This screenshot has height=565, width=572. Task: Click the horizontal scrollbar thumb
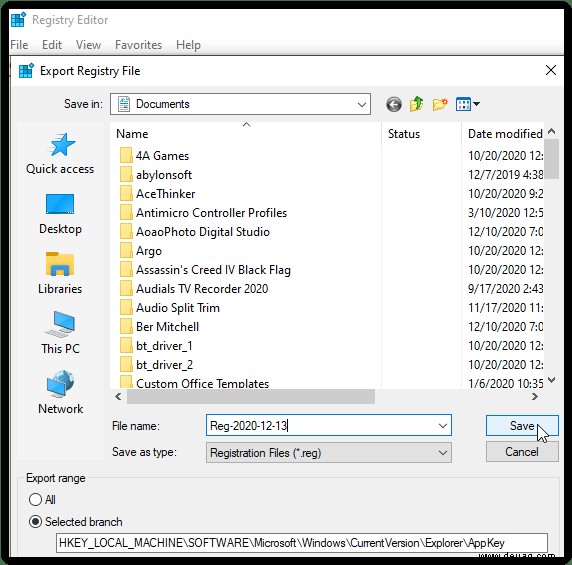click(x=251, y=396)
